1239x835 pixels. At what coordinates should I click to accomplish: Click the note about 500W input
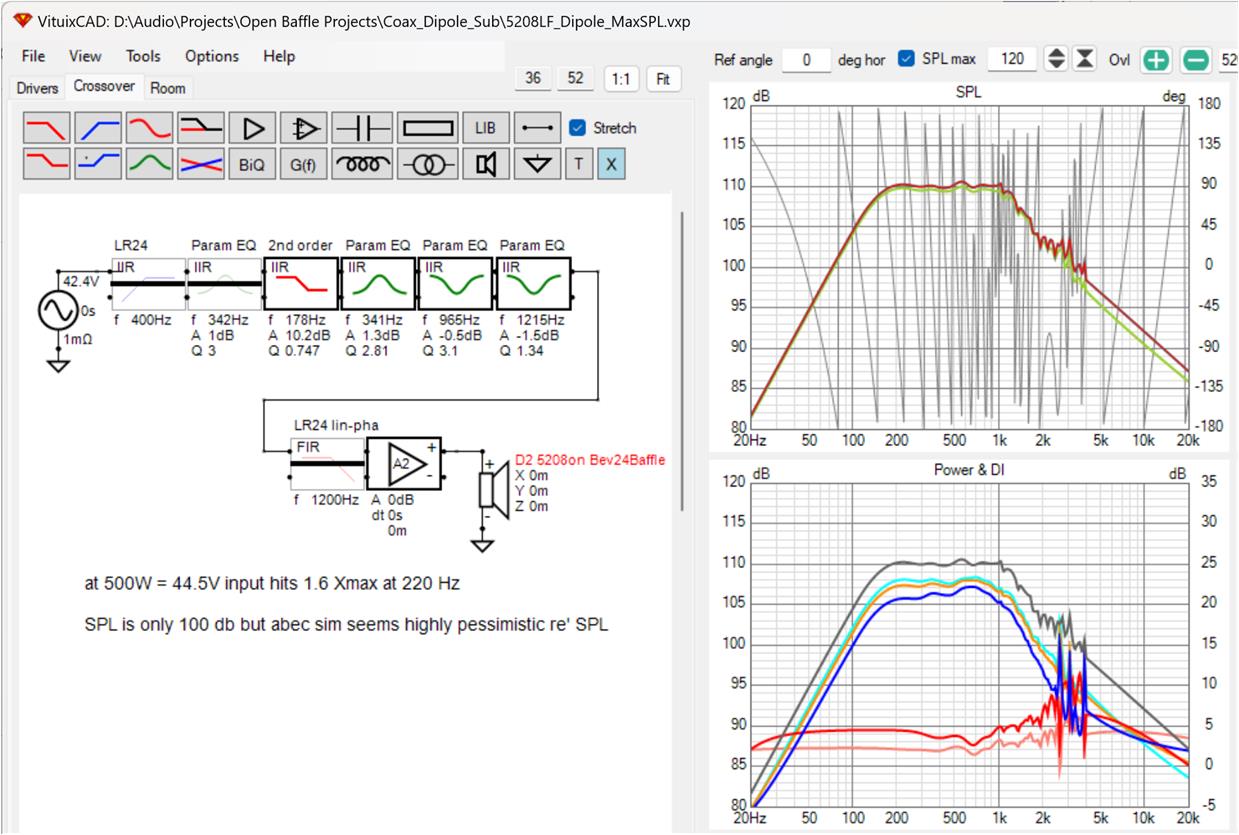[272, 584]
